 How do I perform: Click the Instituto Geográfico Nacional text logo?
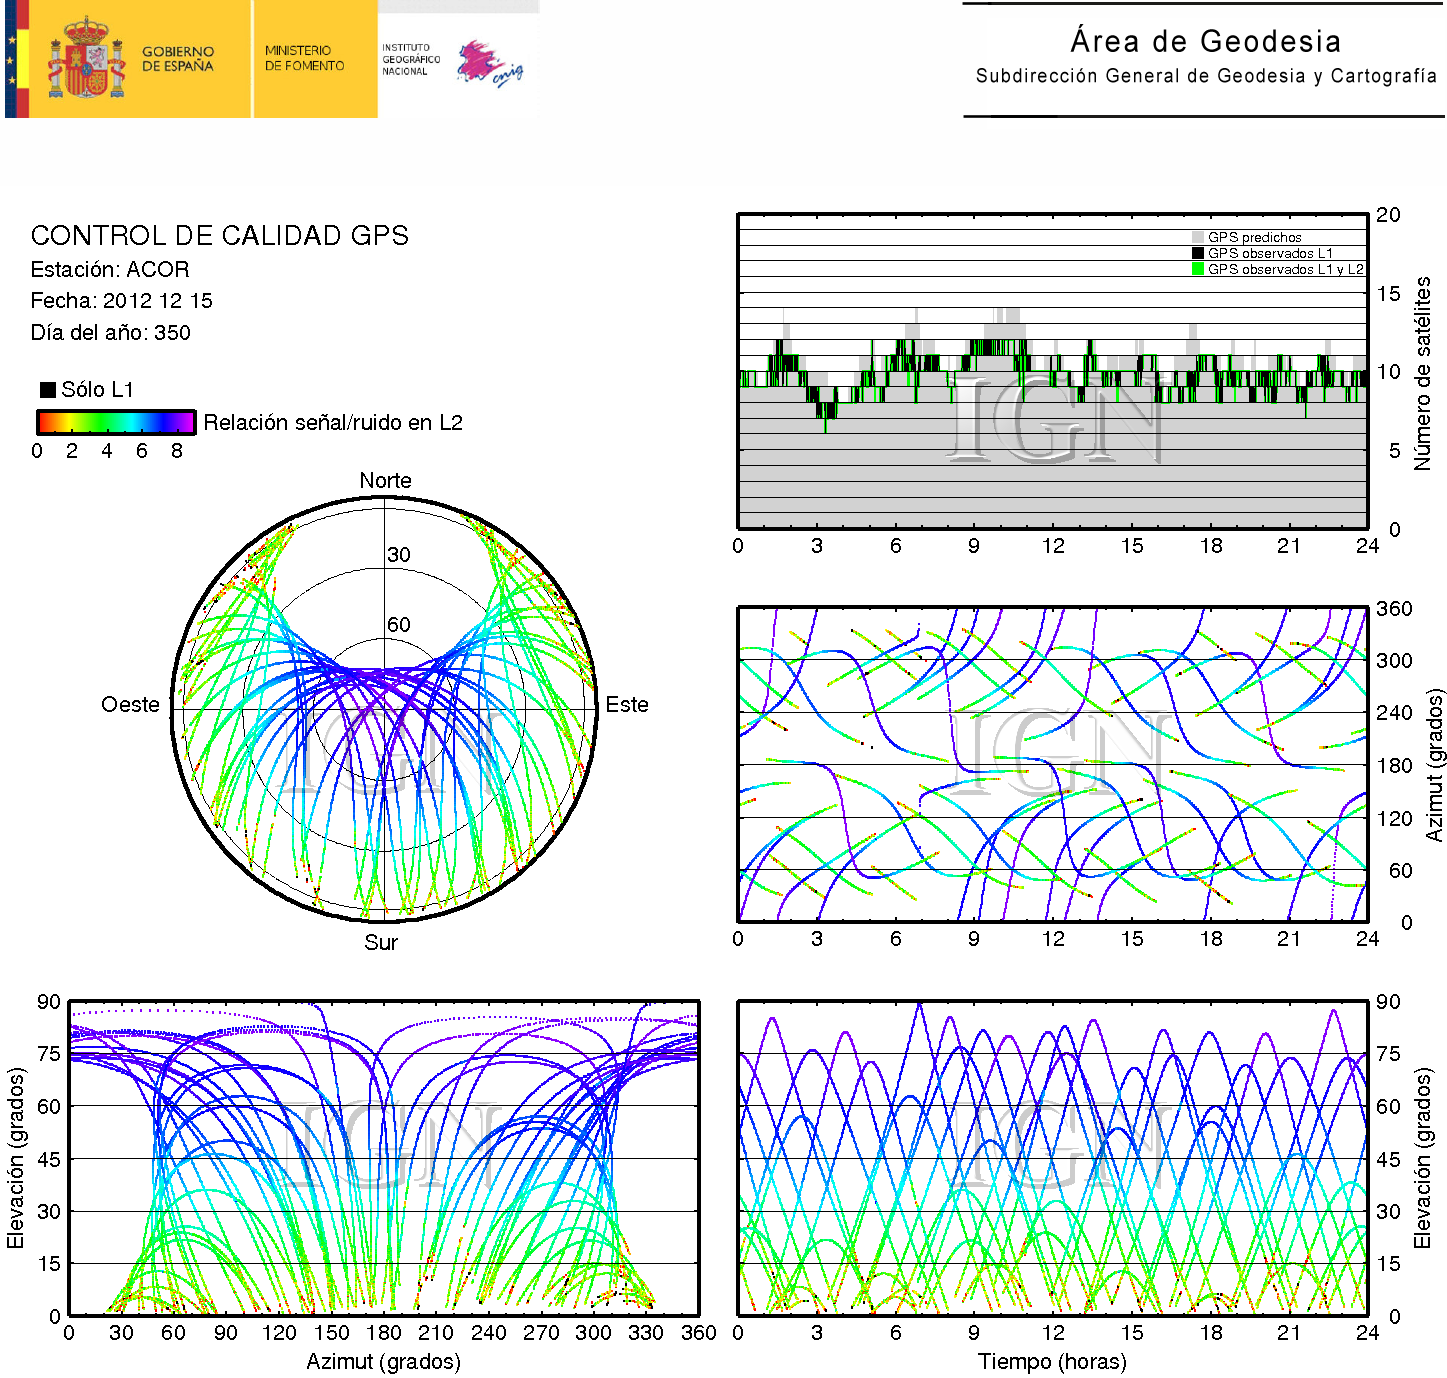pos(410,59)
